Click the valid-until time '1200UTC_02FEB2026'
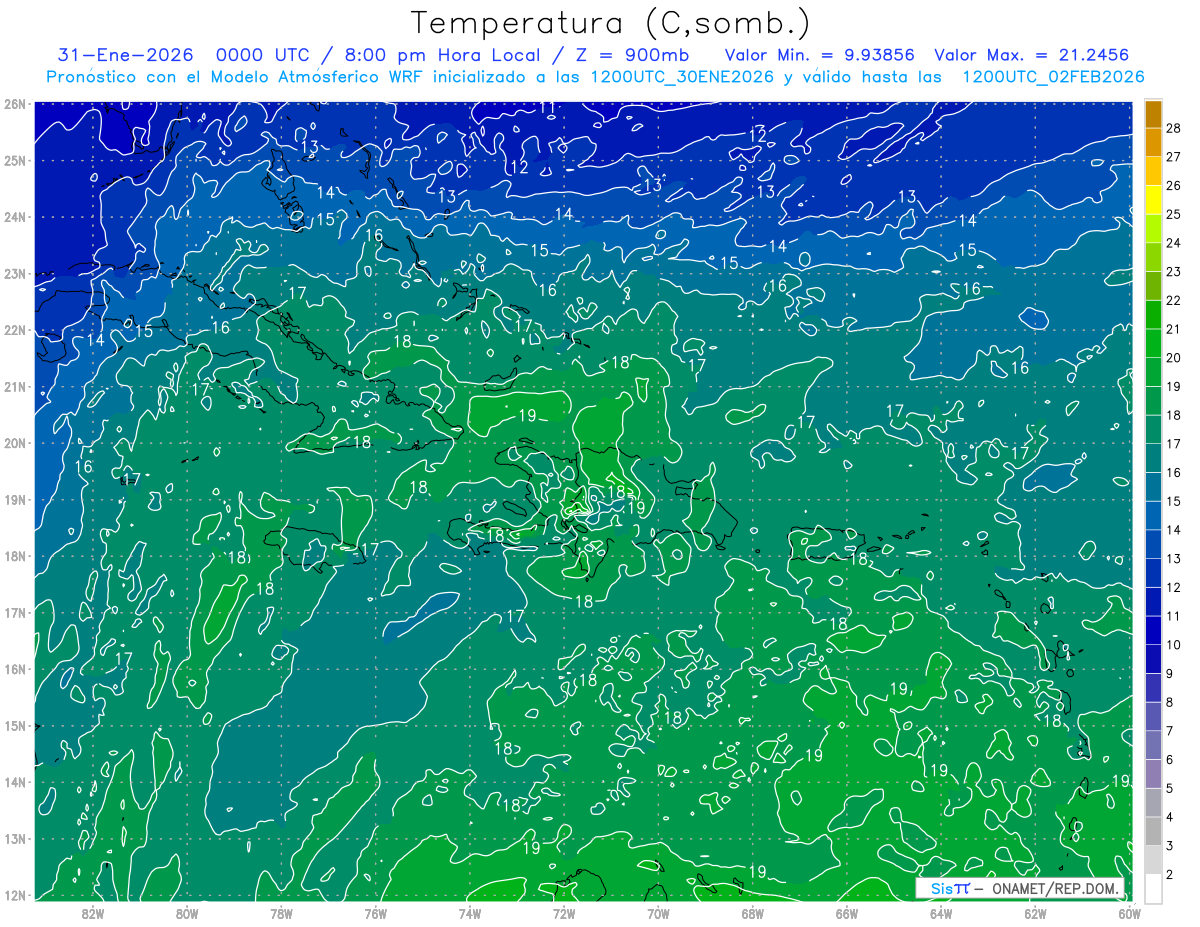 click(1052, 76)
